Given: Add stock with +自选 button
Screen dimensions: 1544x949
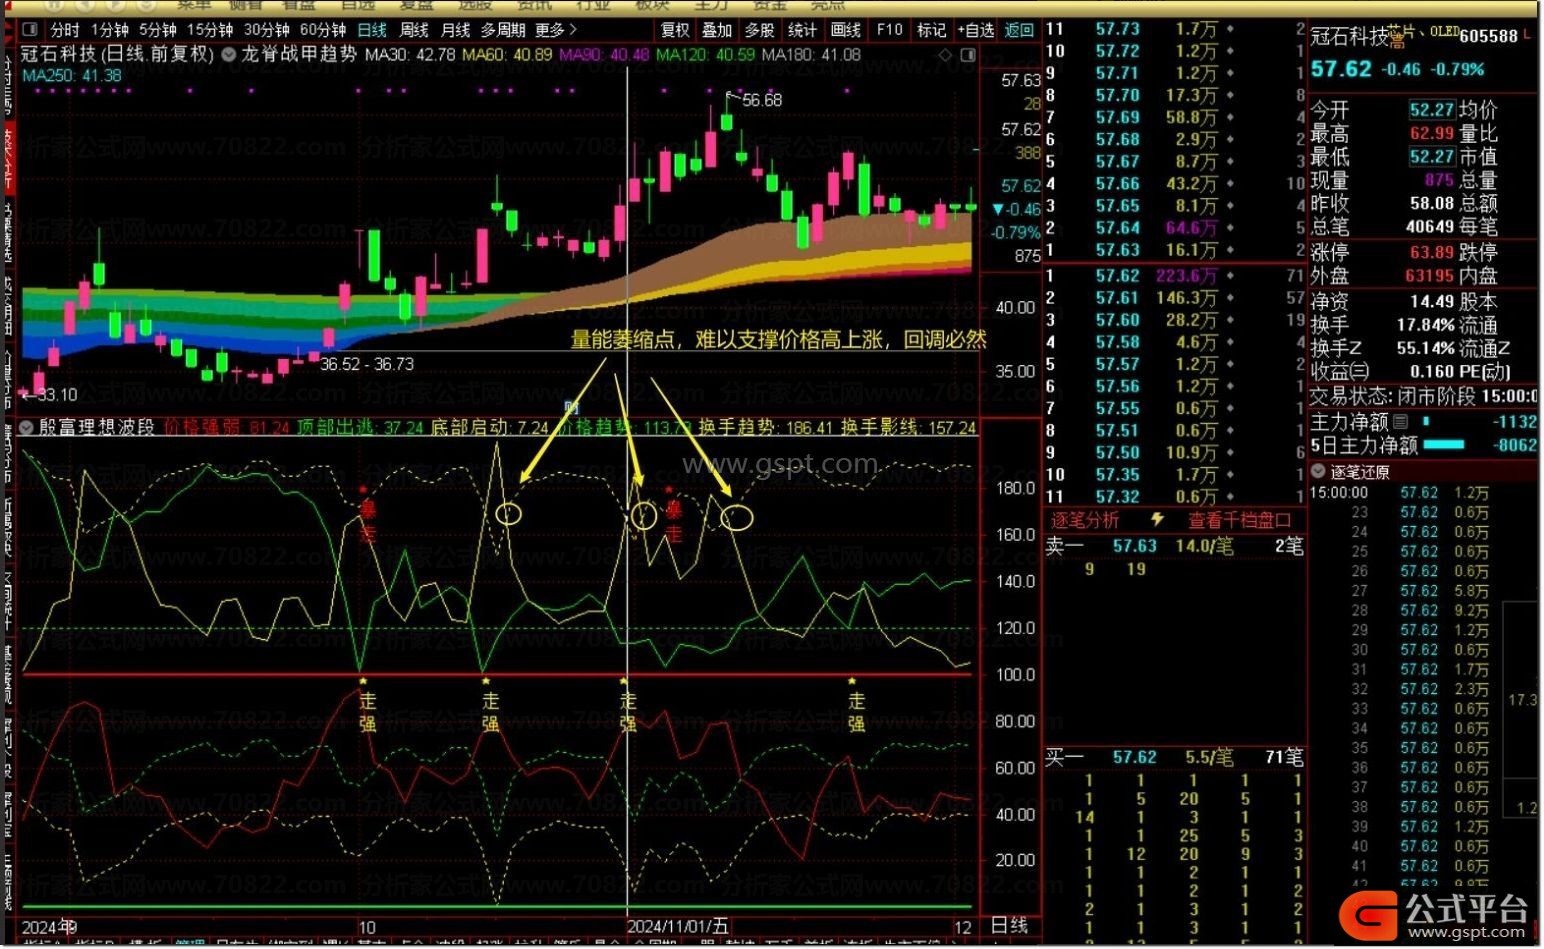Looking at the screenshot, I should coord(976,30).
